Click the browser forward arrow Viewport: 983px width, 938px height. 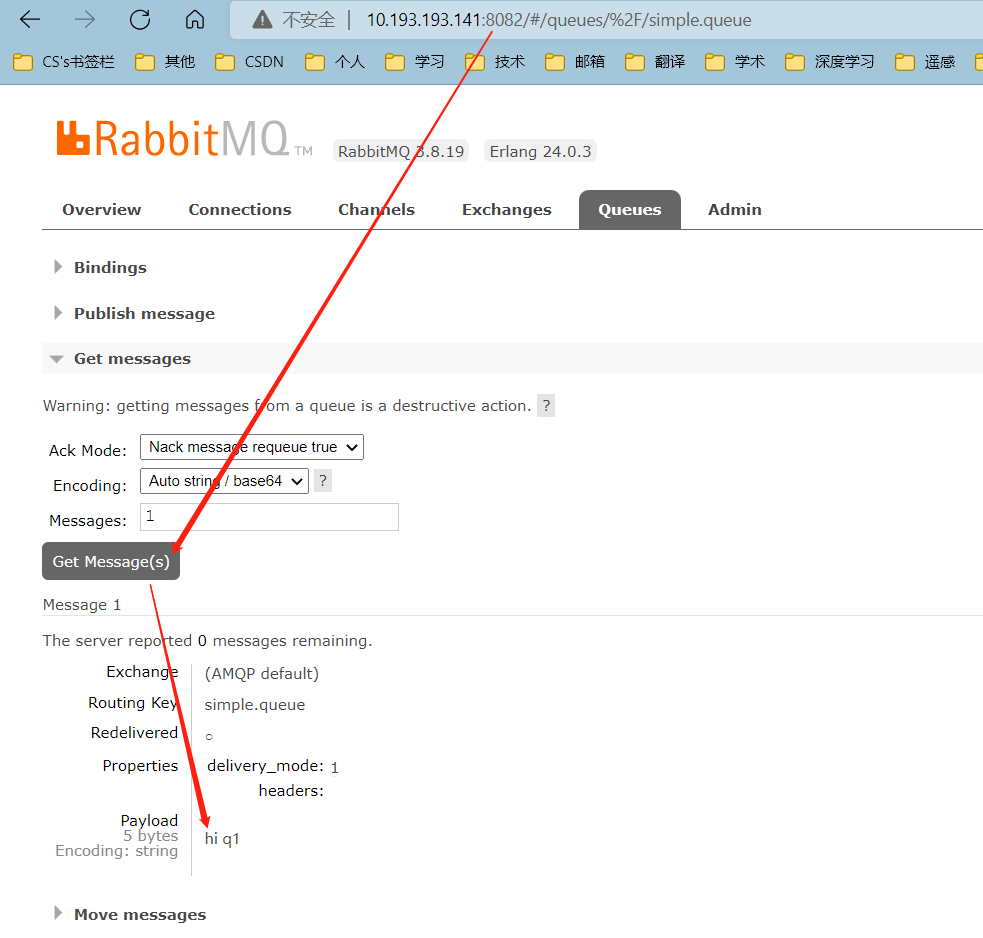click(x=85, y=20)
